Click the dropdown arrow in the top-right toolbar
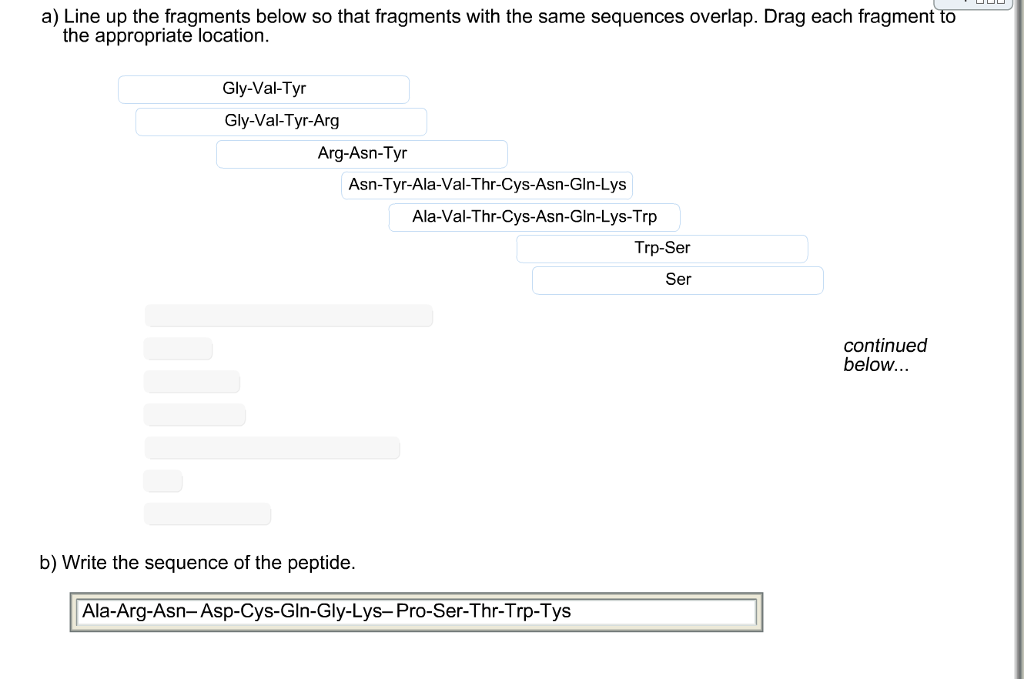The image size is (1024, 679). coord(966,2)
